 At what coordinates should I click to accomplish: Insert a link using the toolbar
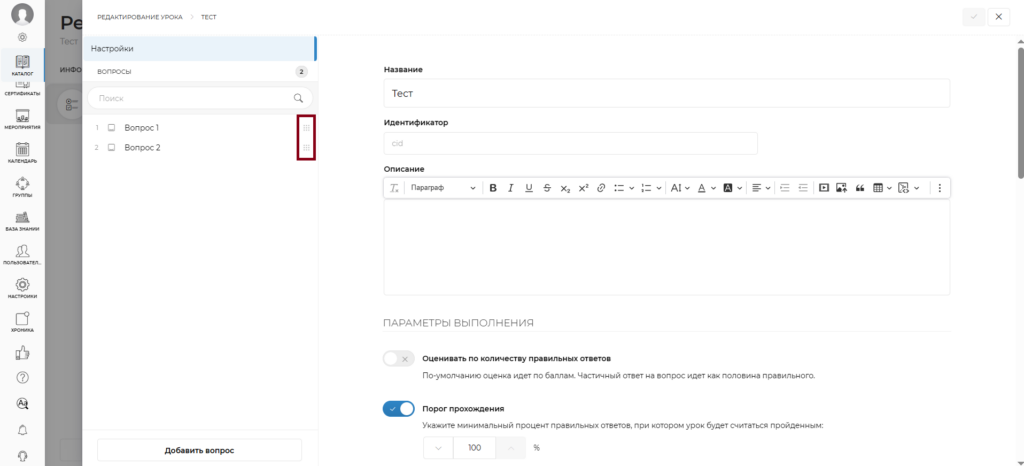click(600, 188)
